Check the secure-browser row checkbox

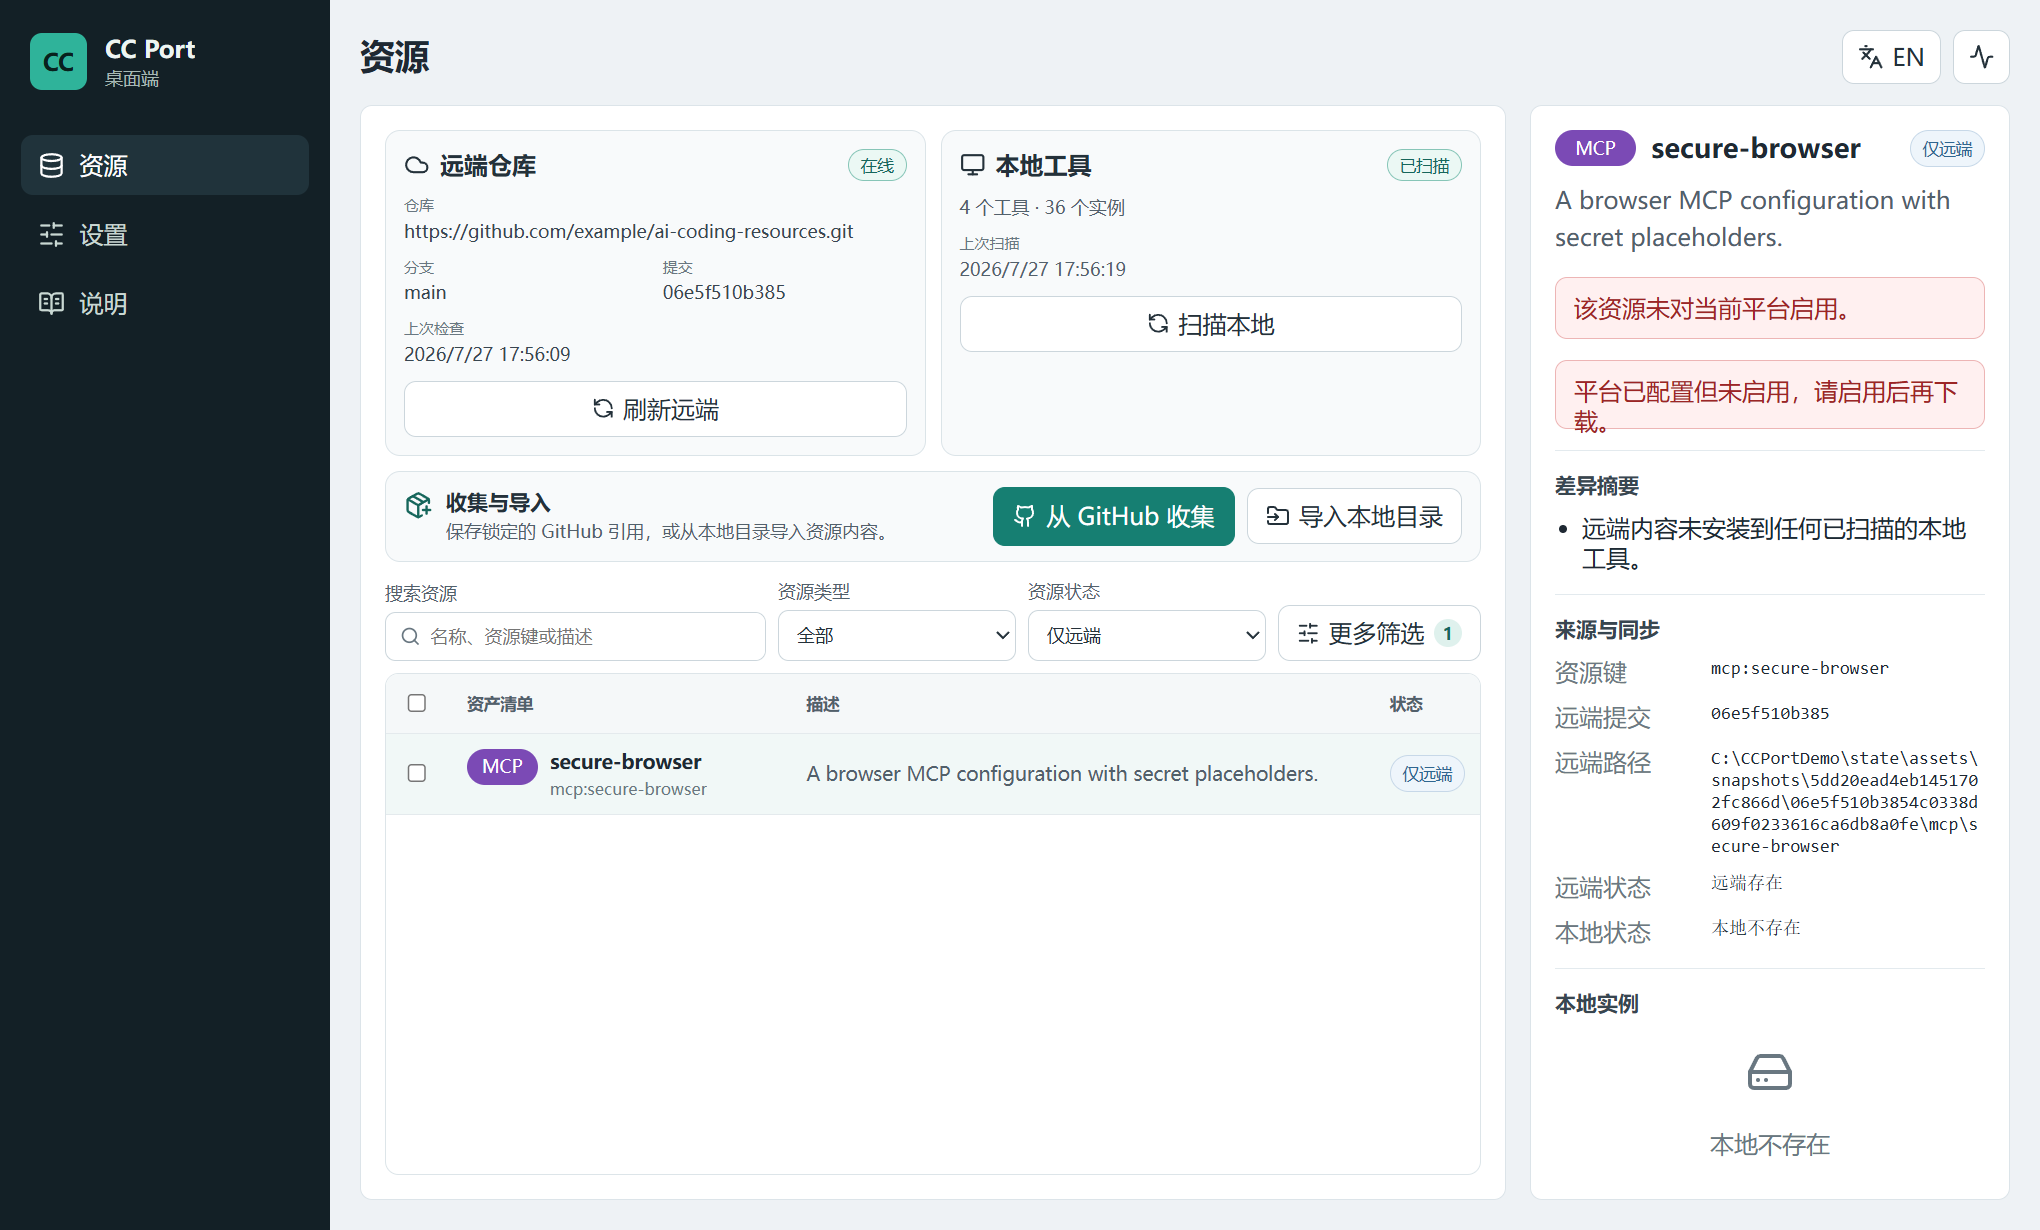click(x=417, y=773)
